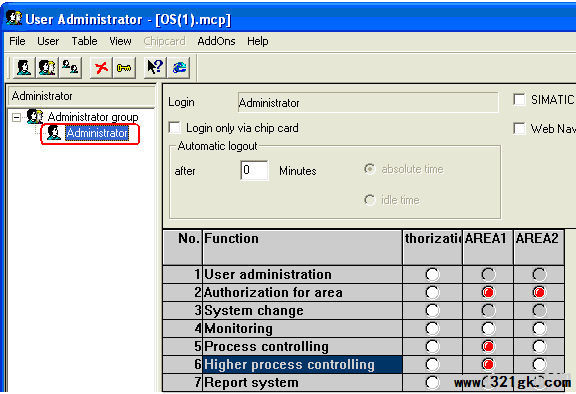Toggle System change authorization column circle
The width and height of the screenshot is (576, 394).
tap(432, 310)
